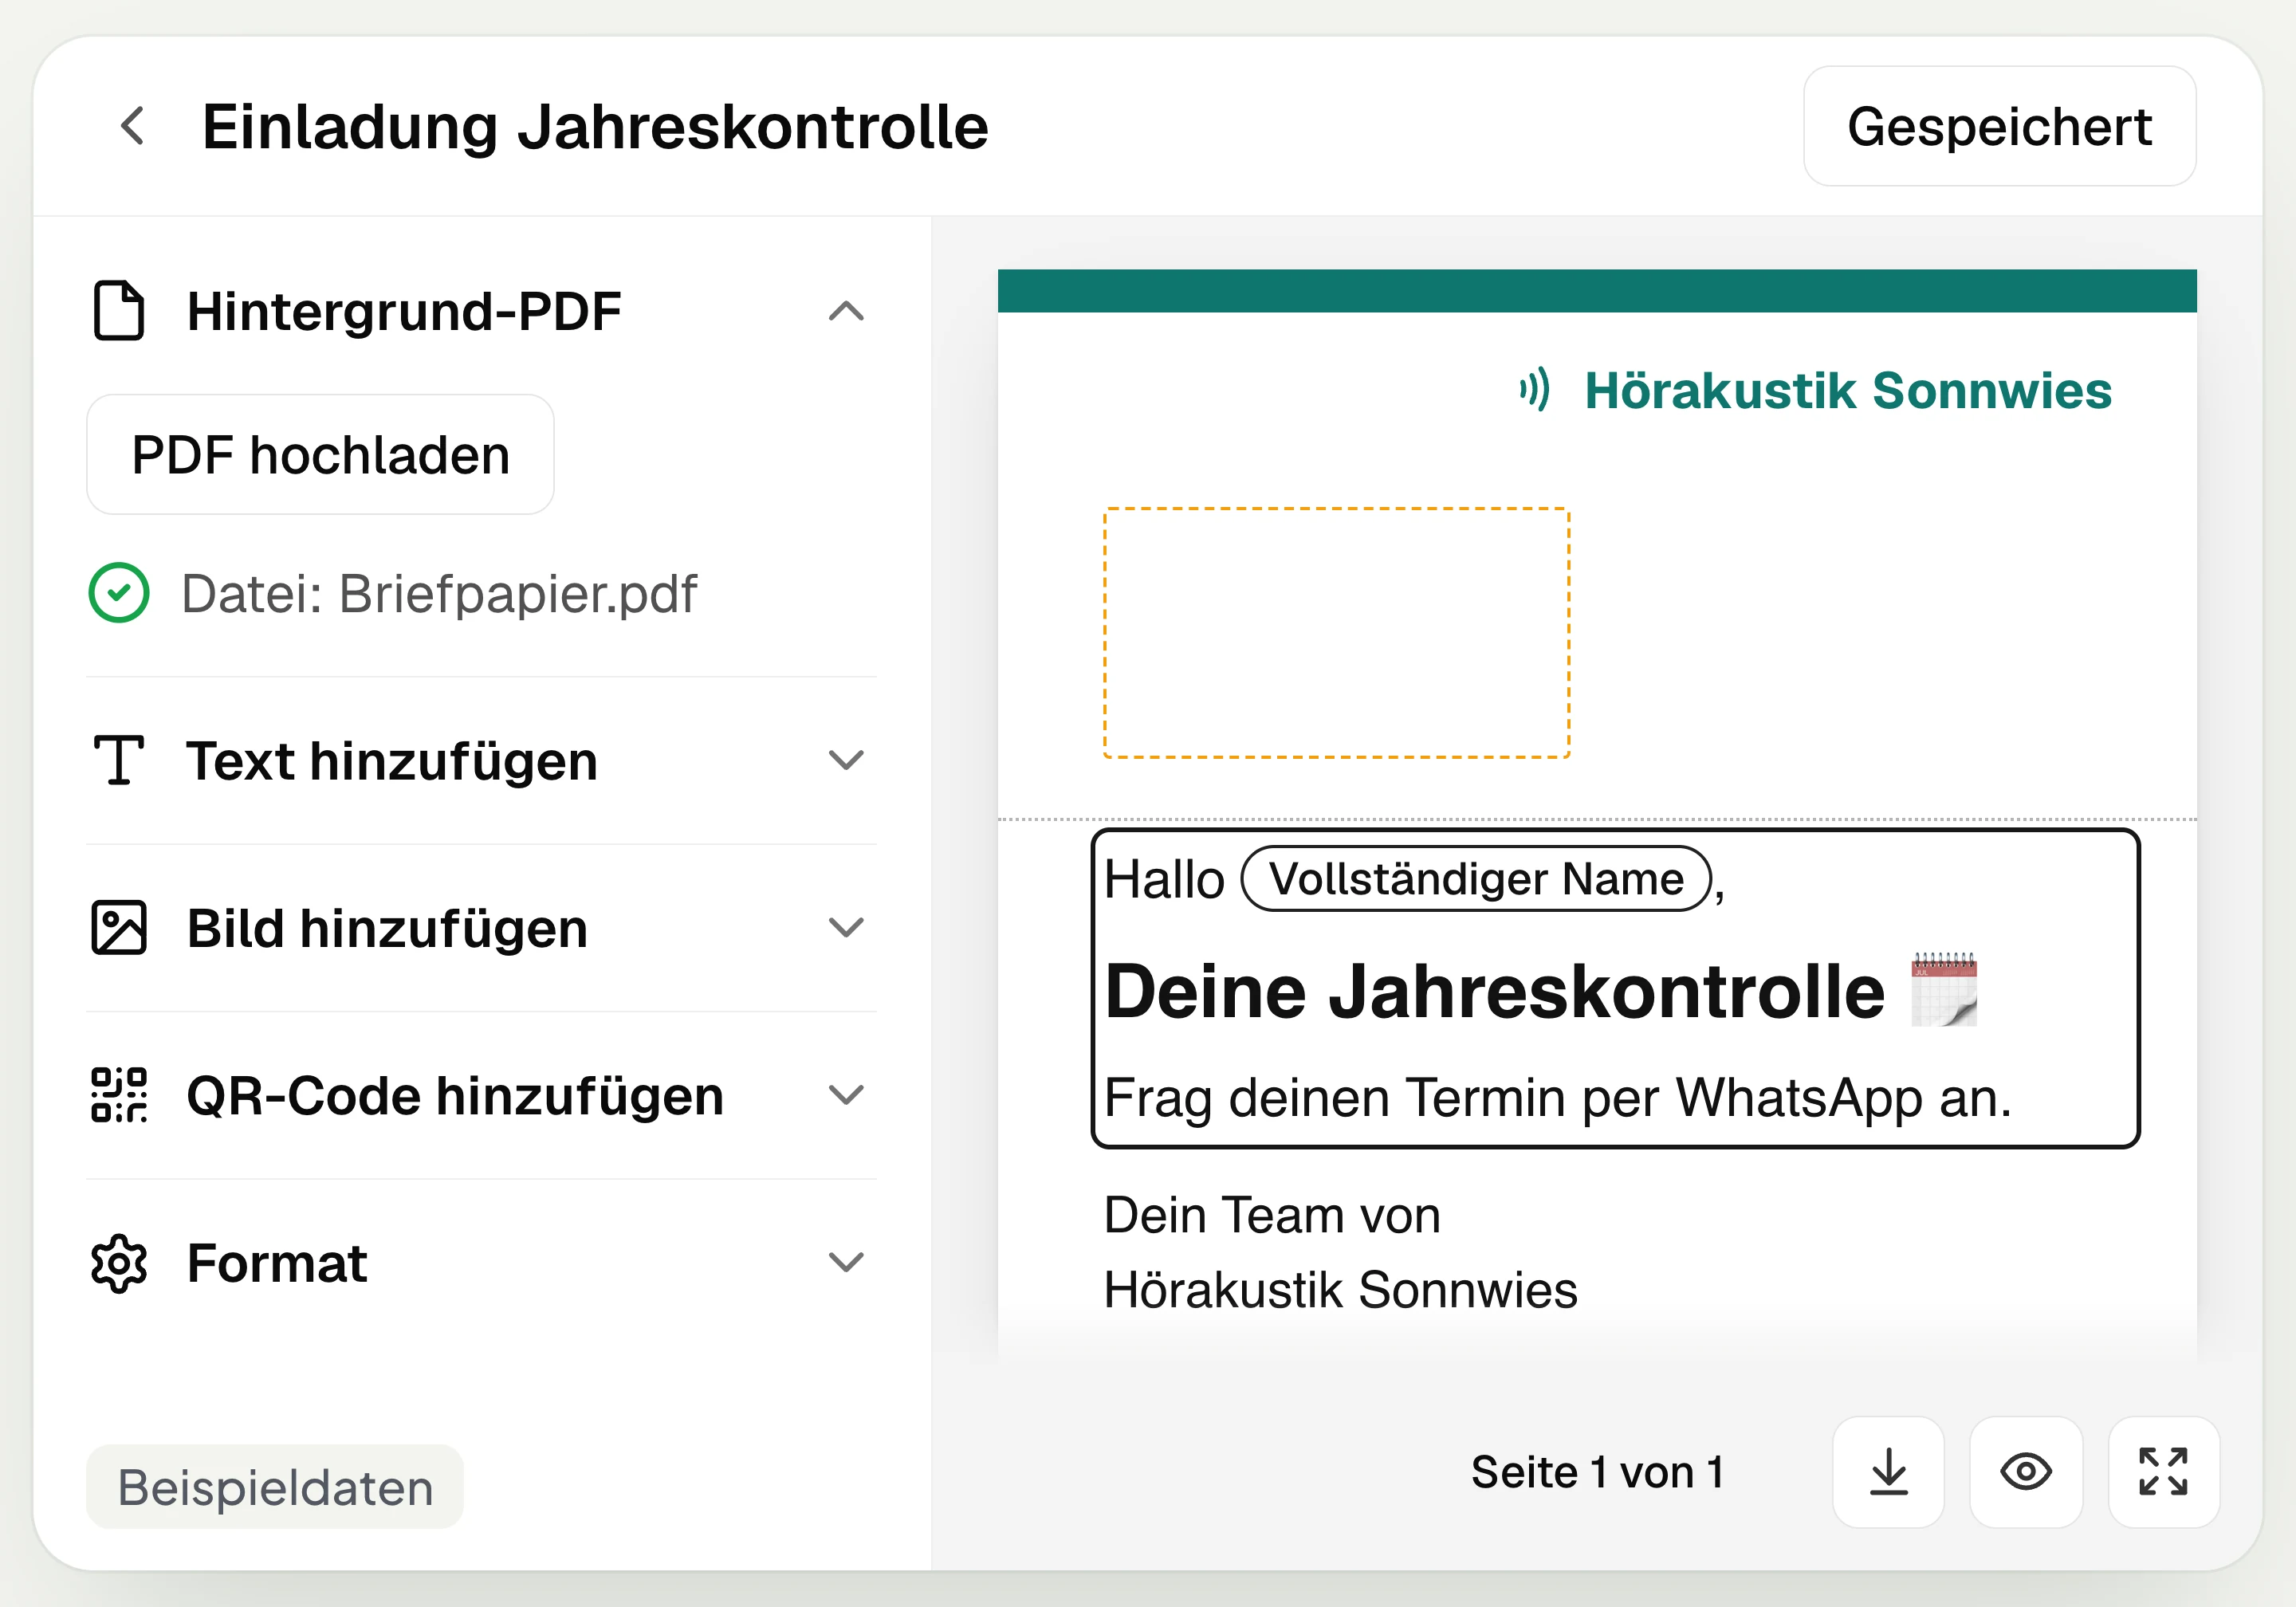Click the Deine Jahreskontrolle heading text

1494,992
